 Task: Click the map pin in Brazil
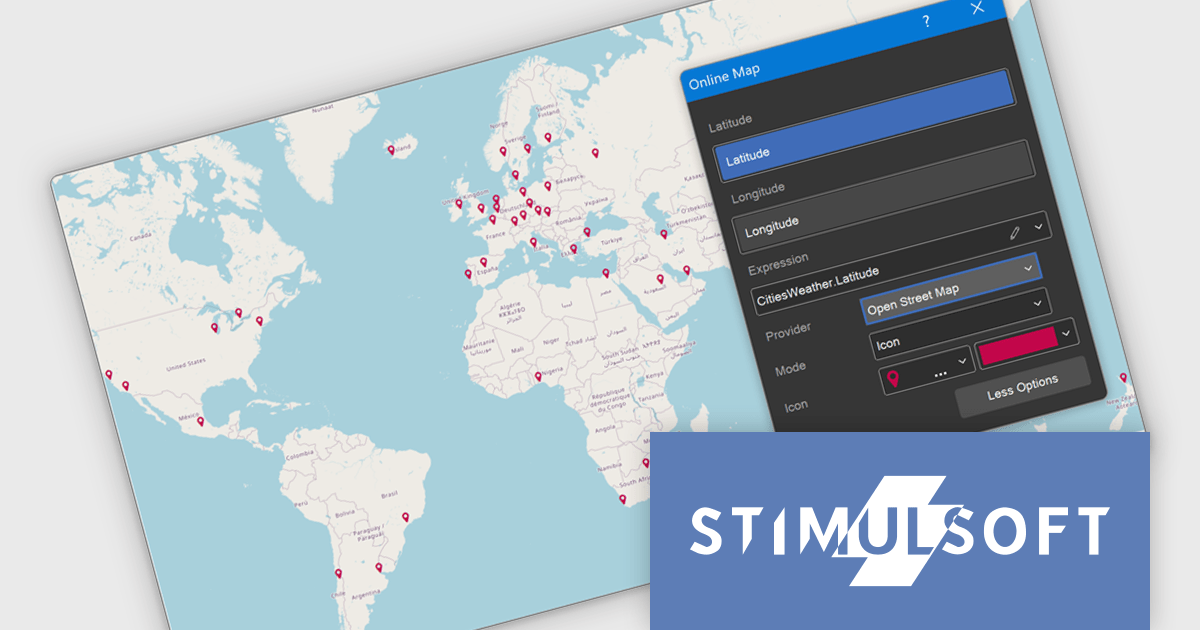pos(405,518)
